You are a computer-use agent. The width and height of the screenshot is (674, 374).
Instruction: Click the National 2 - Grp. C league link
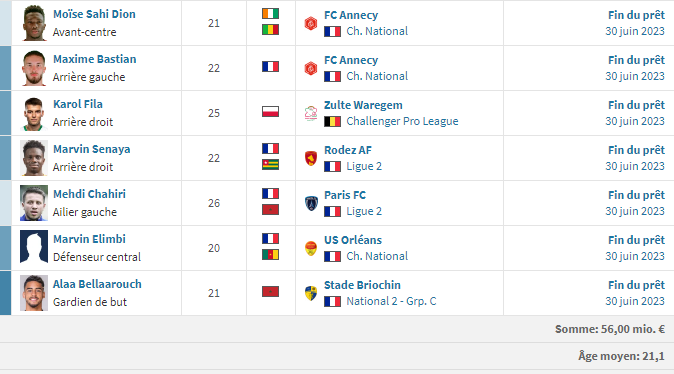click(391, 301)
